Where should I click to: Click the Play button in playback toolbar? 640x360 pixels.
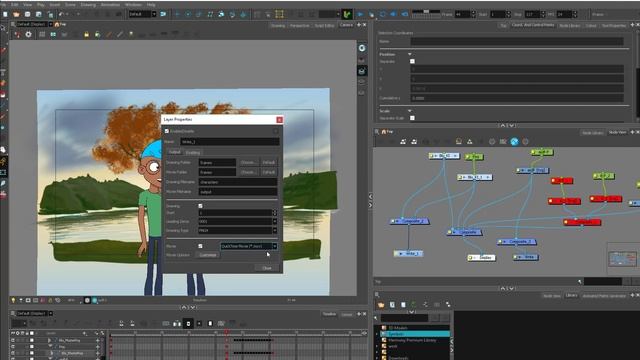tap(360, 14)
